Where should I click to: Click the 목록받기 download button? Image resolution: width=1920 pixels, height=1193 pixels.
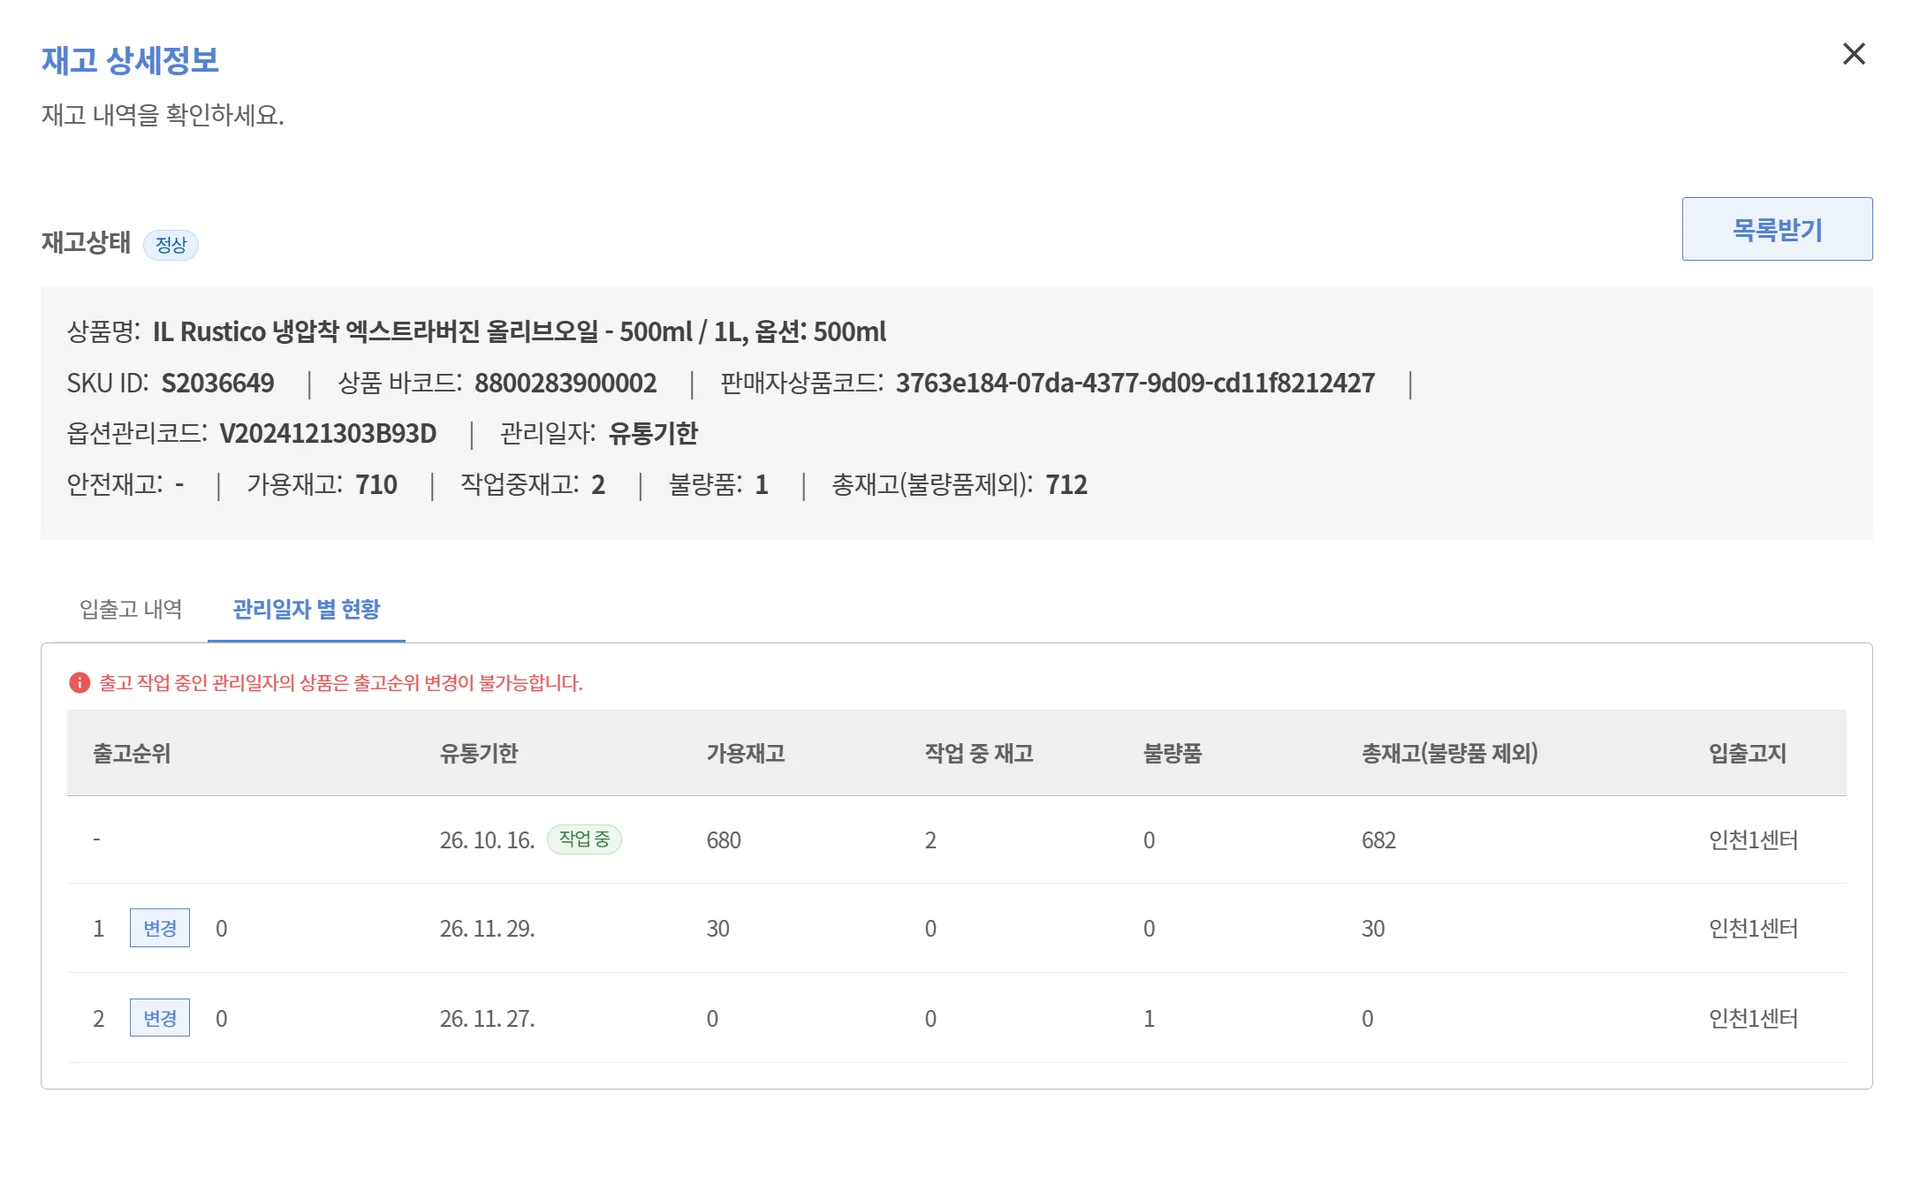coord(1777,229)
